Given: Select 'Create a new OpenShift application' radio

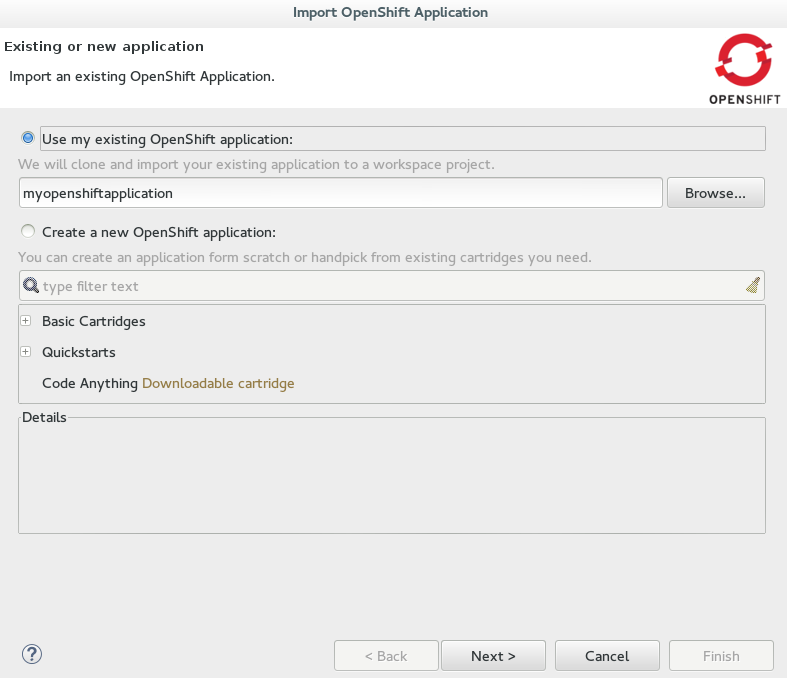Looking at the screenshot, I should [28, 231].
